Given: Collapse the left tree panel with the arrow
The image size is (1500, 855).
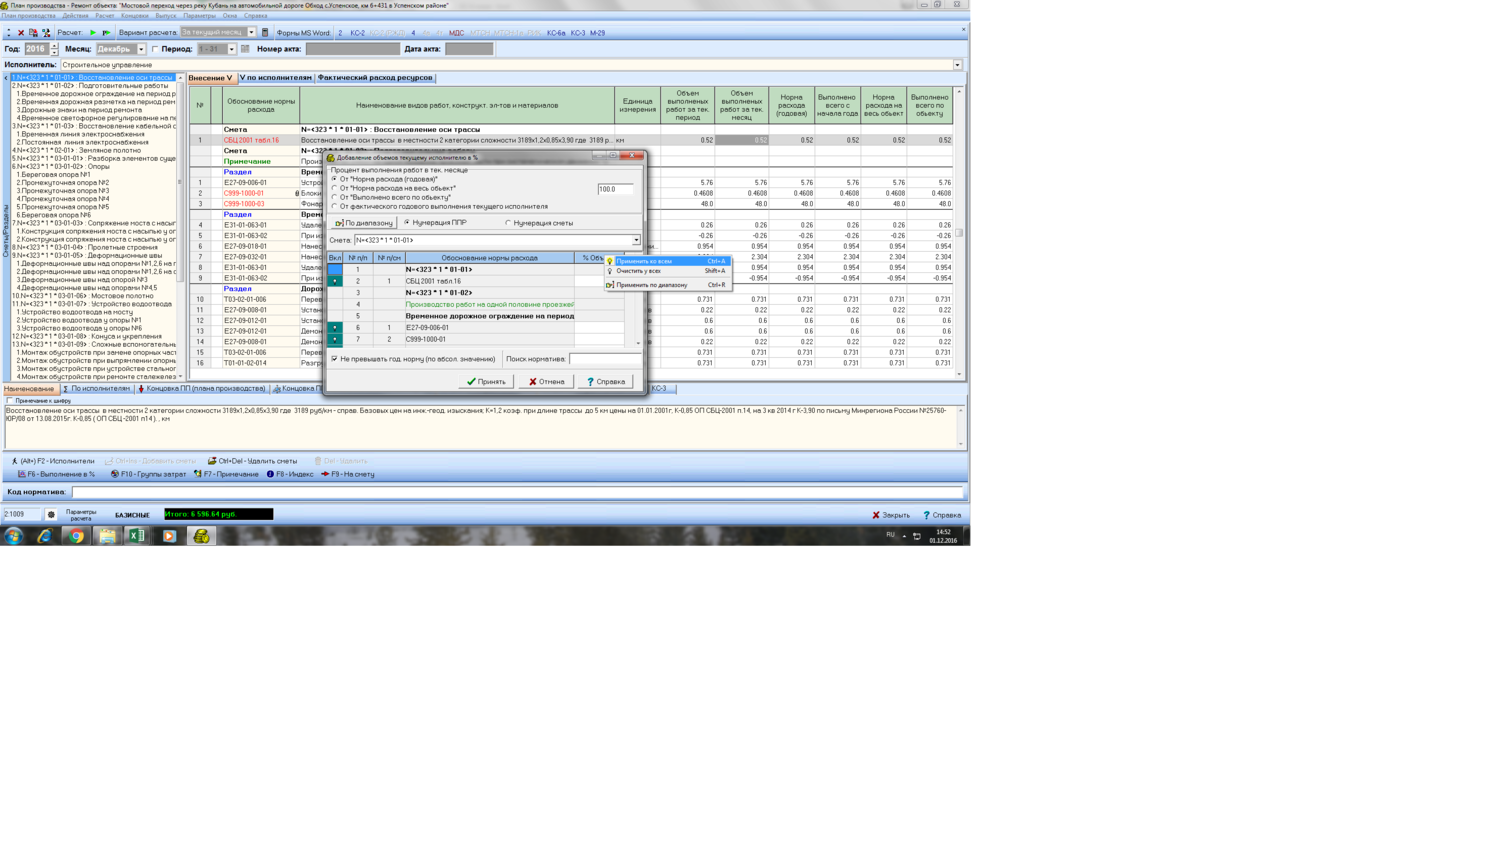Looking at the screenshot, I should point(6,77).
